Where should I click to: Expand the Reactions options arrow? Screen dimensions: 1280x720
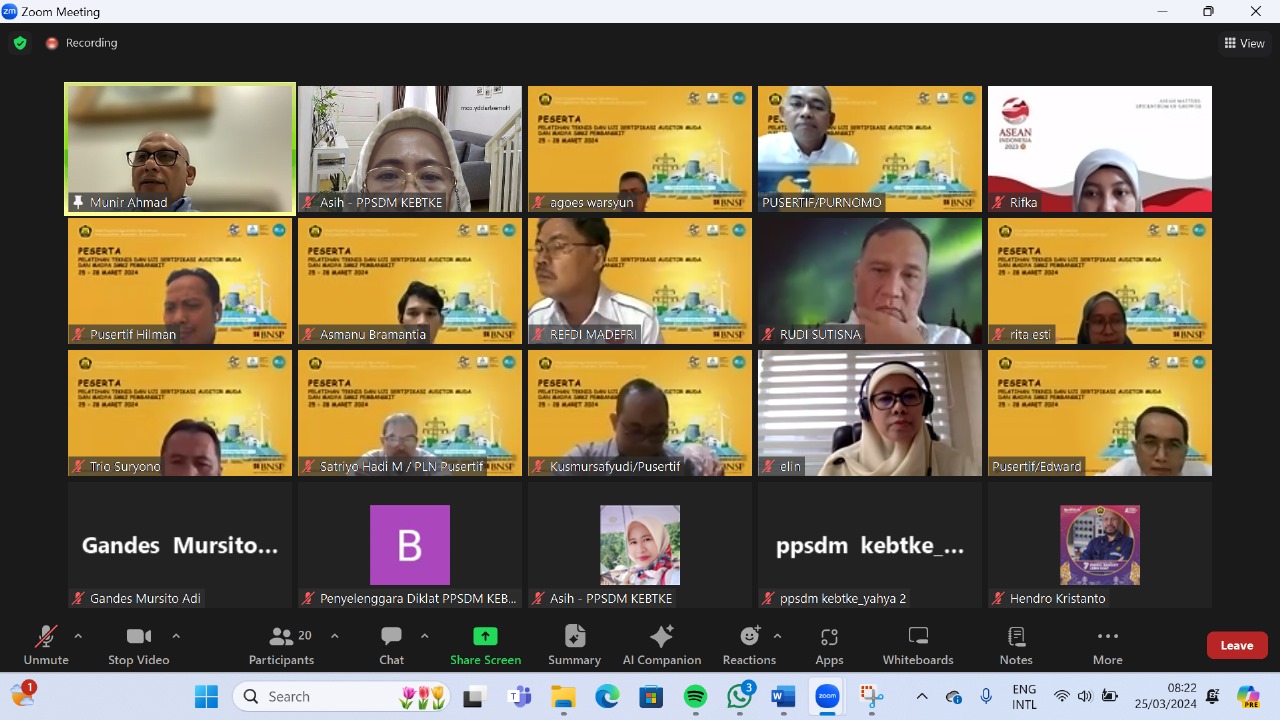pos(777,636)
